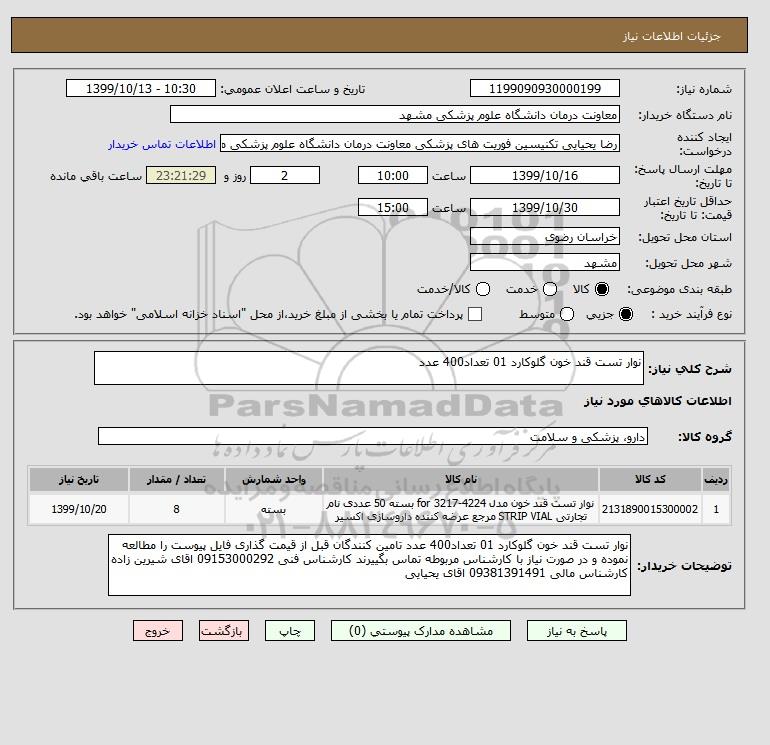Screen dimensions: 770x745
Task: Click the product name cell نوار تست قند خون
Action: [x=461, y=509]
